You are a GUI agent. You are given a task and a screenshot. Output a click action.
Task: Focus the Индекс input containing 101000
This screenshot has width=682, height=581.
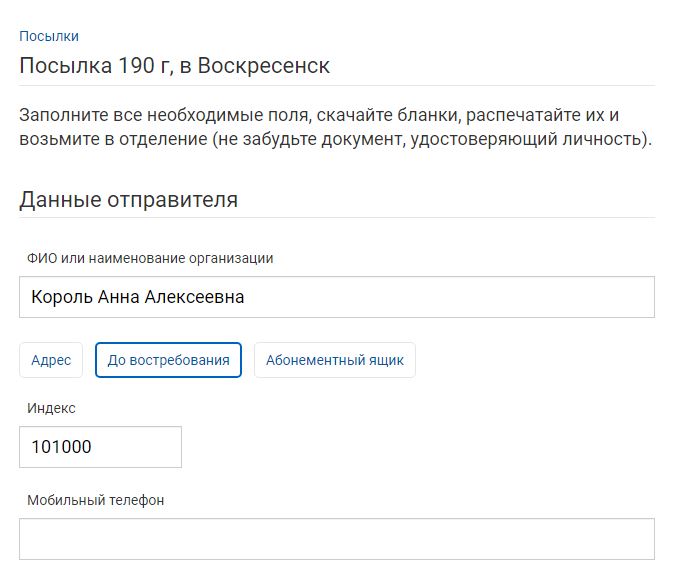click(100, 447)
